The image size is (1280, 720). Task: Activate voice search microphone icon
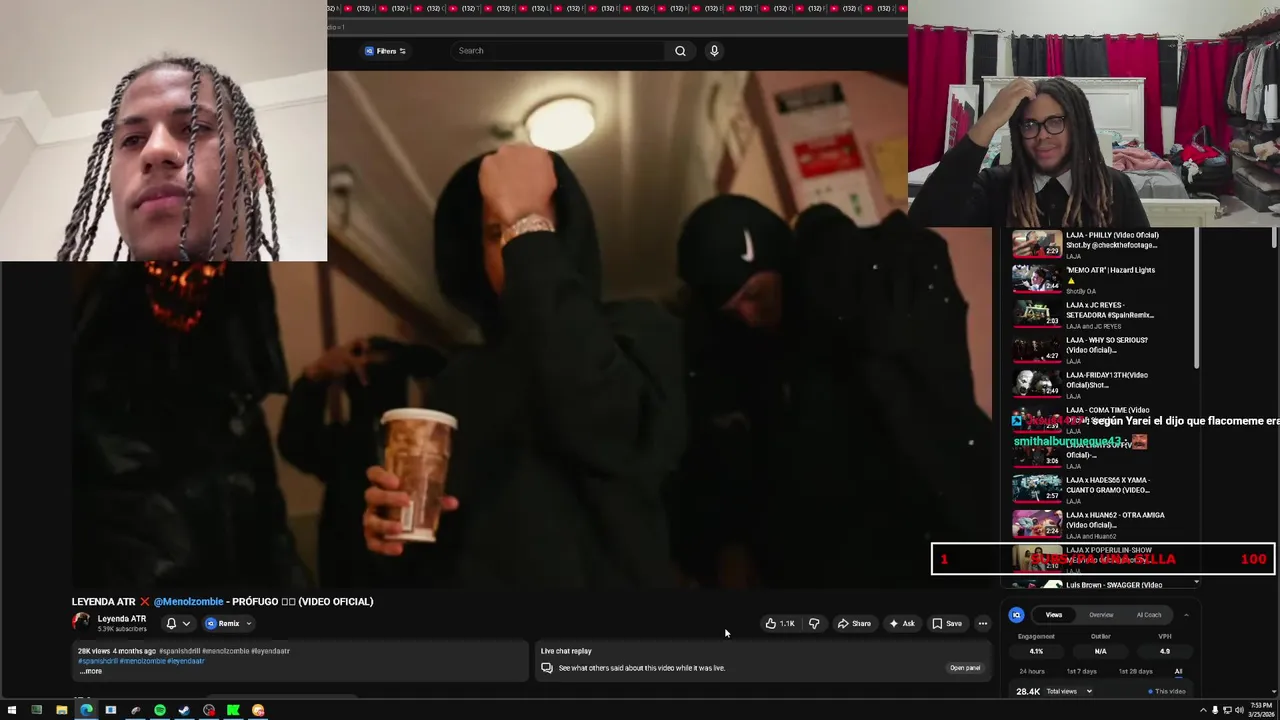[714, 51]
